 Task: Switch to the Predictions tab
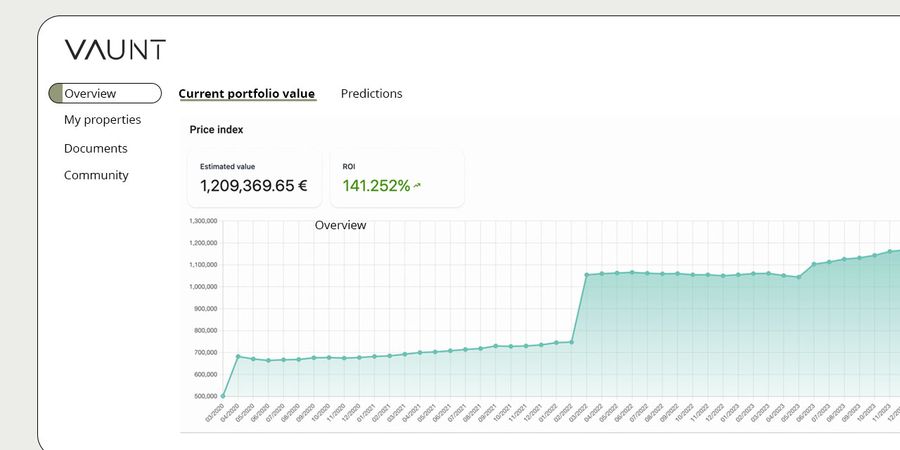[371, 94]
